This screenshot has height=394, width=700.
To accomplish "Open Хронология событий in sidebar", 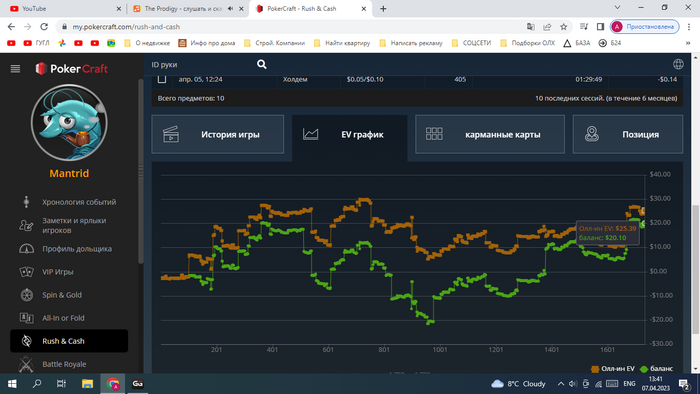I will [x=69, y=202].
